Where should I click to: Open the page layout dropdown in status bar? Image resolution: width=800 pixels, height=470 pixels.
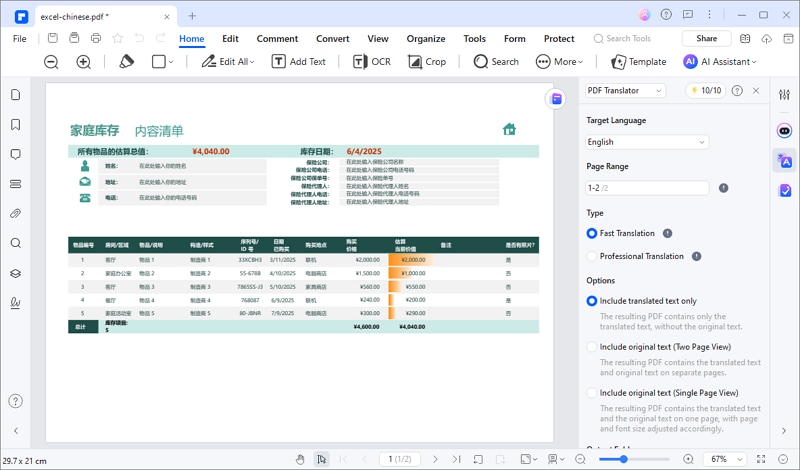point(529,459)
